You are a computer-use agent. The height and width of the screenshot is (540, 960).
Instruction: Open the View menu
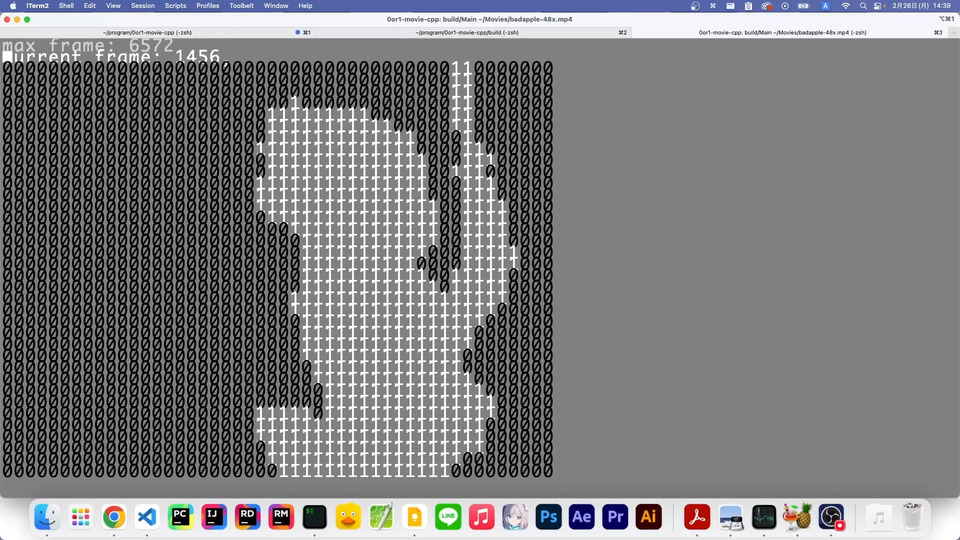(x=113, y=6)
